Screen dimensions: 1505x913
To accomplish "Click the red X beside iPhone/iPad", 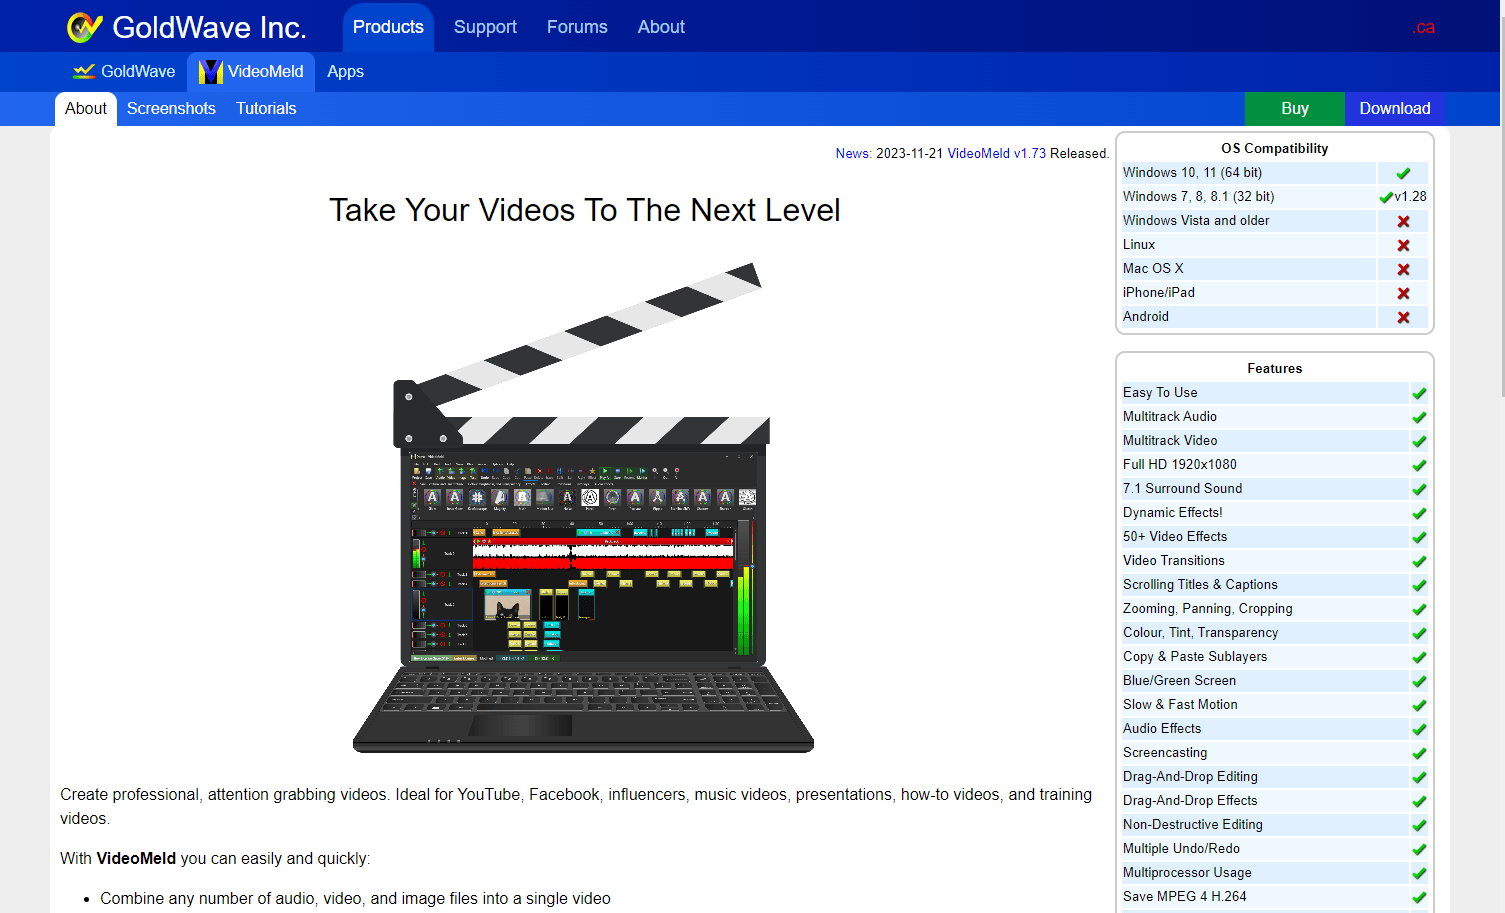I will point(1403,293).
